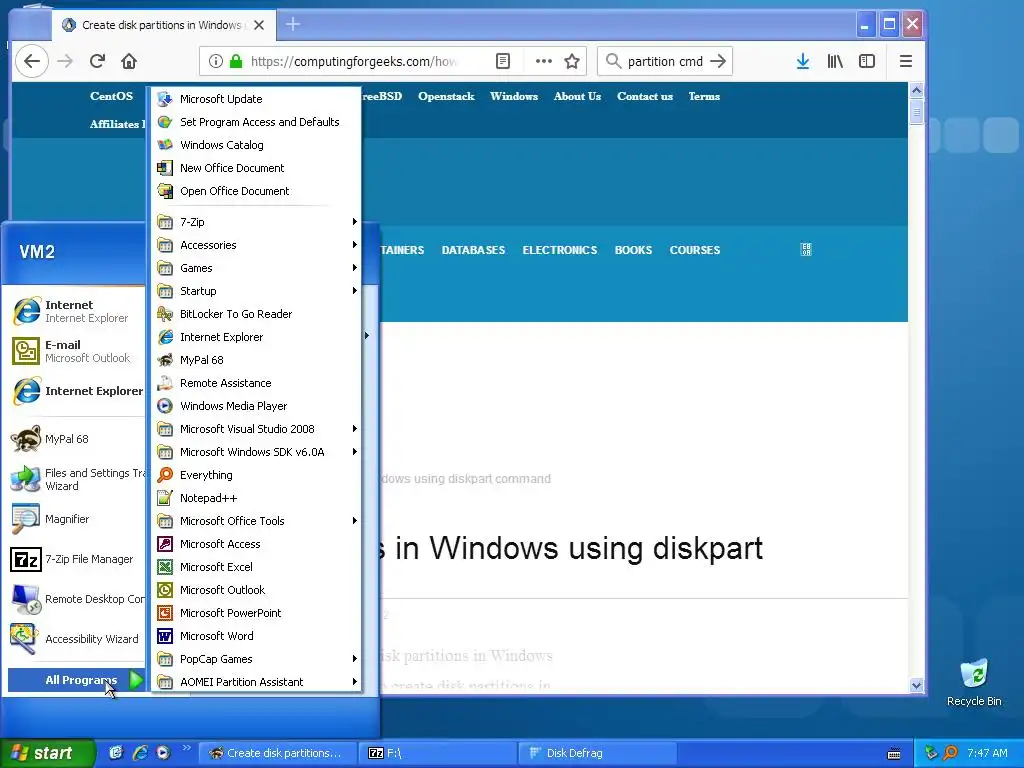
Task: Switch to the F:\ 7-Zip taskbar button
Action: pos(438,753)
